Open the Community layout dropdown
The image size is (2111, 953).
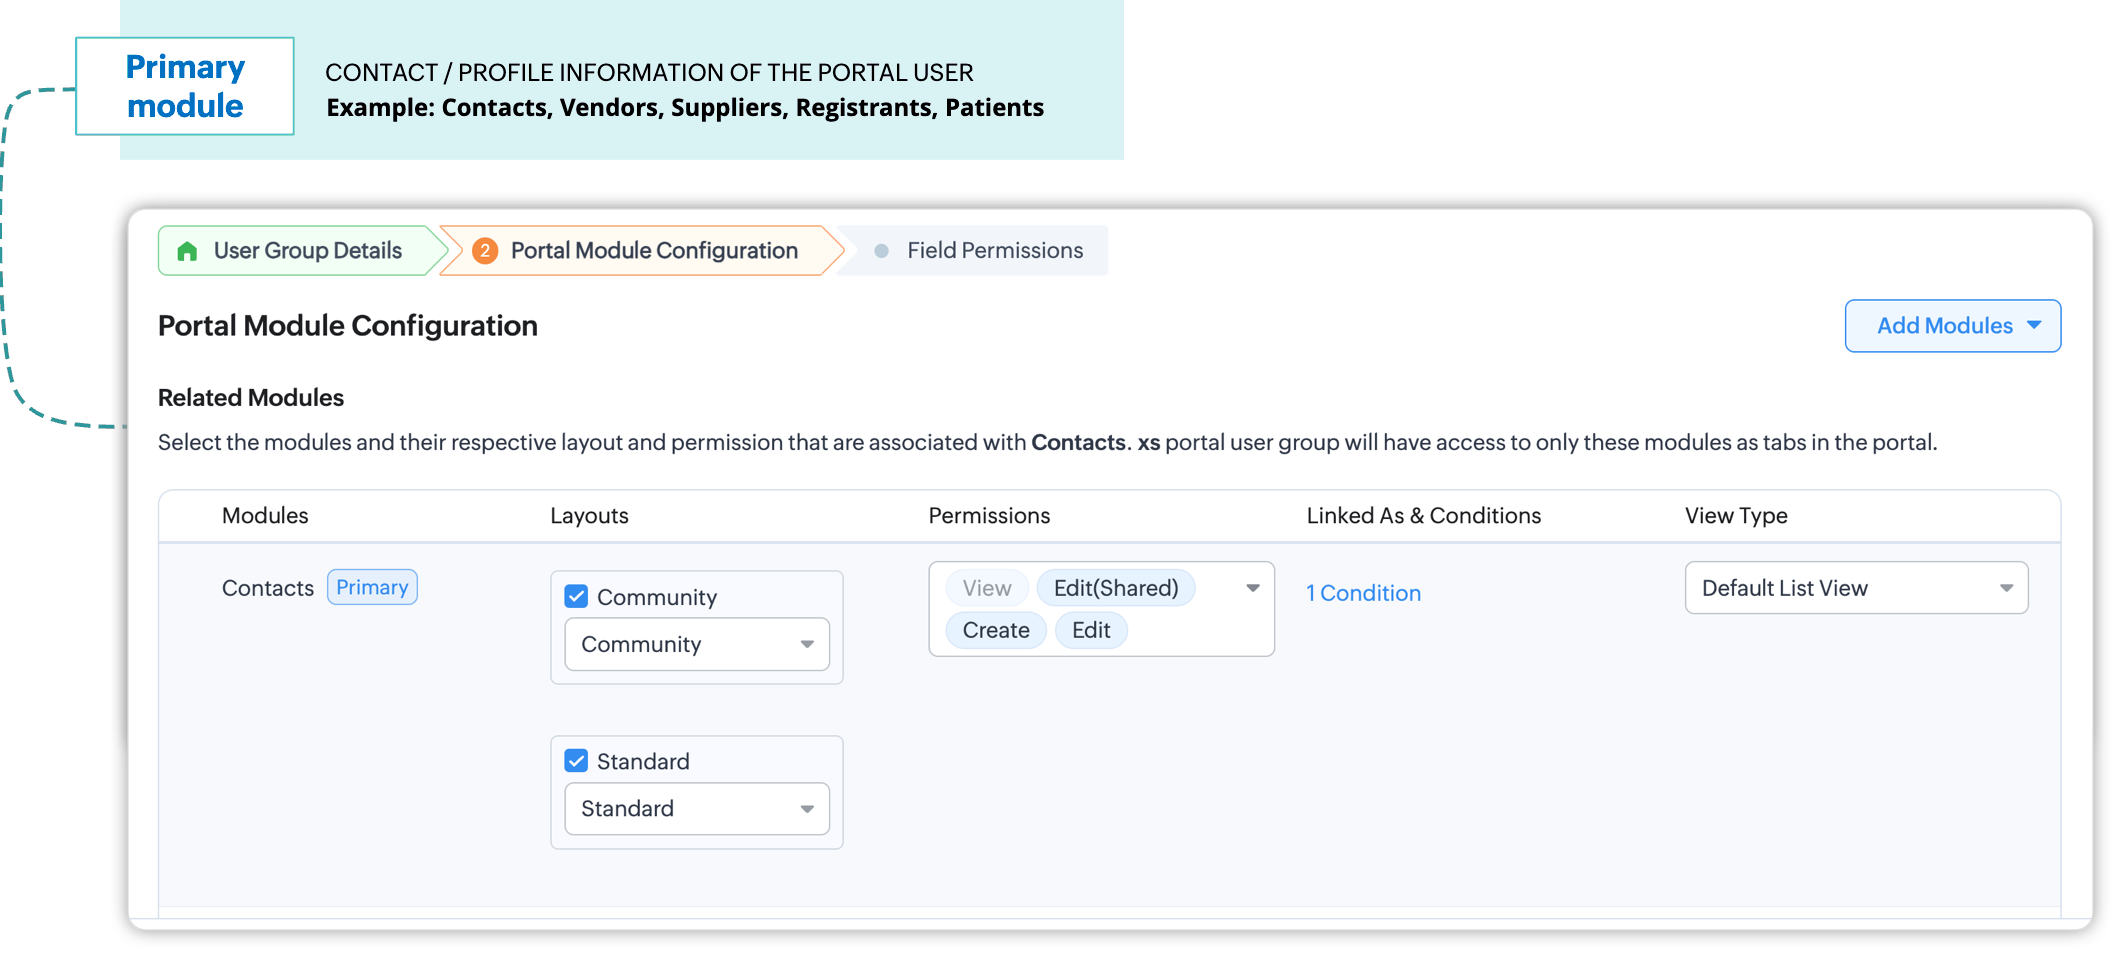(697, 644)
